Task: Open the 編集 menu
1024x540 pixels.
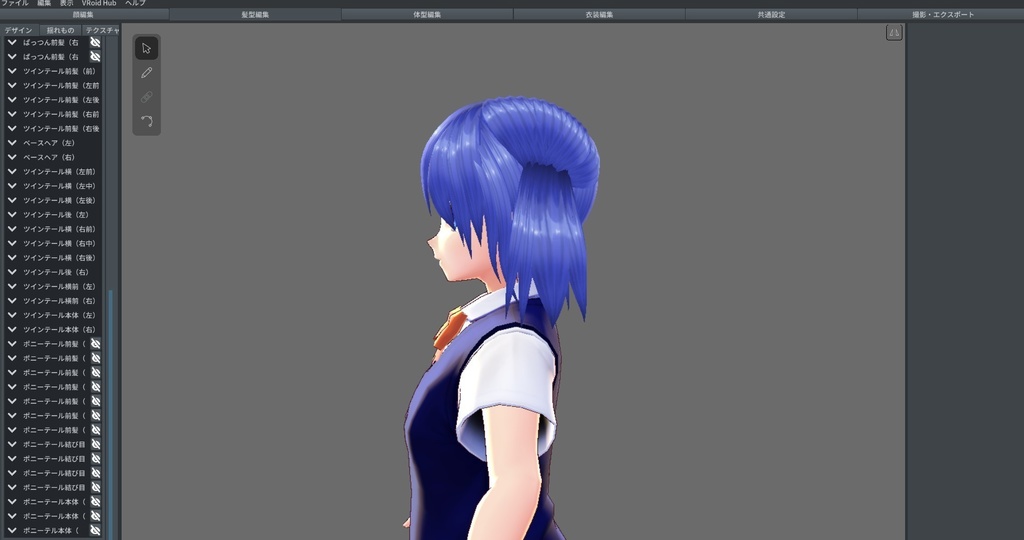Action: coord(44,3)
